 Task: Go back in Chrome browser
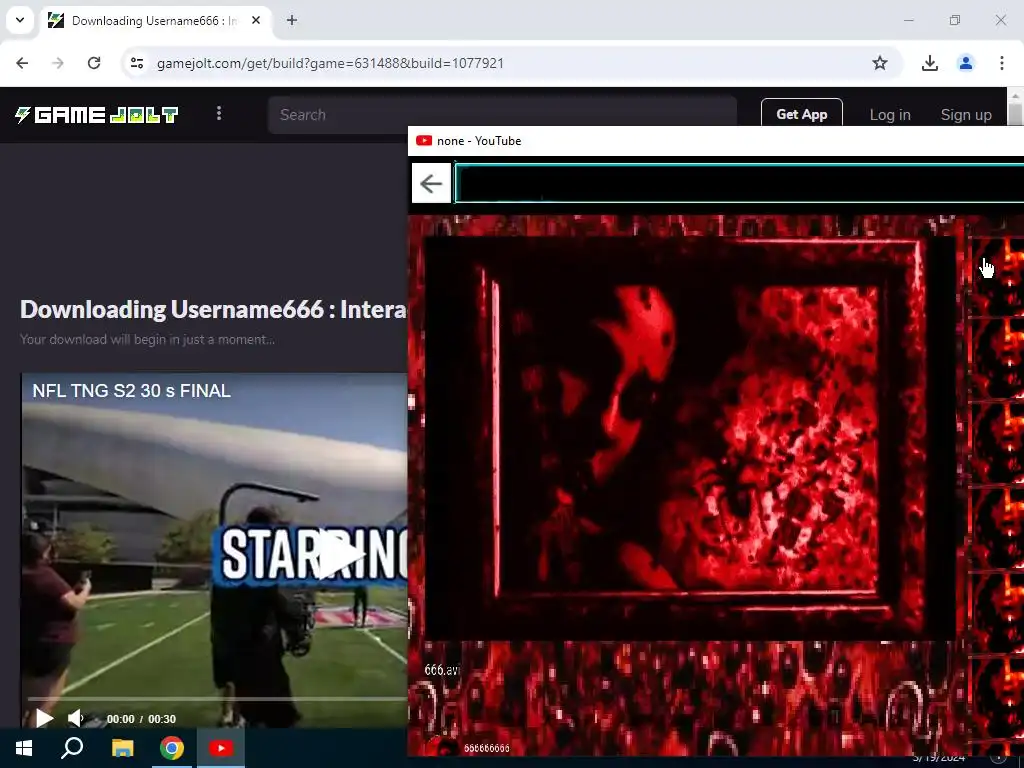point(22,63)
